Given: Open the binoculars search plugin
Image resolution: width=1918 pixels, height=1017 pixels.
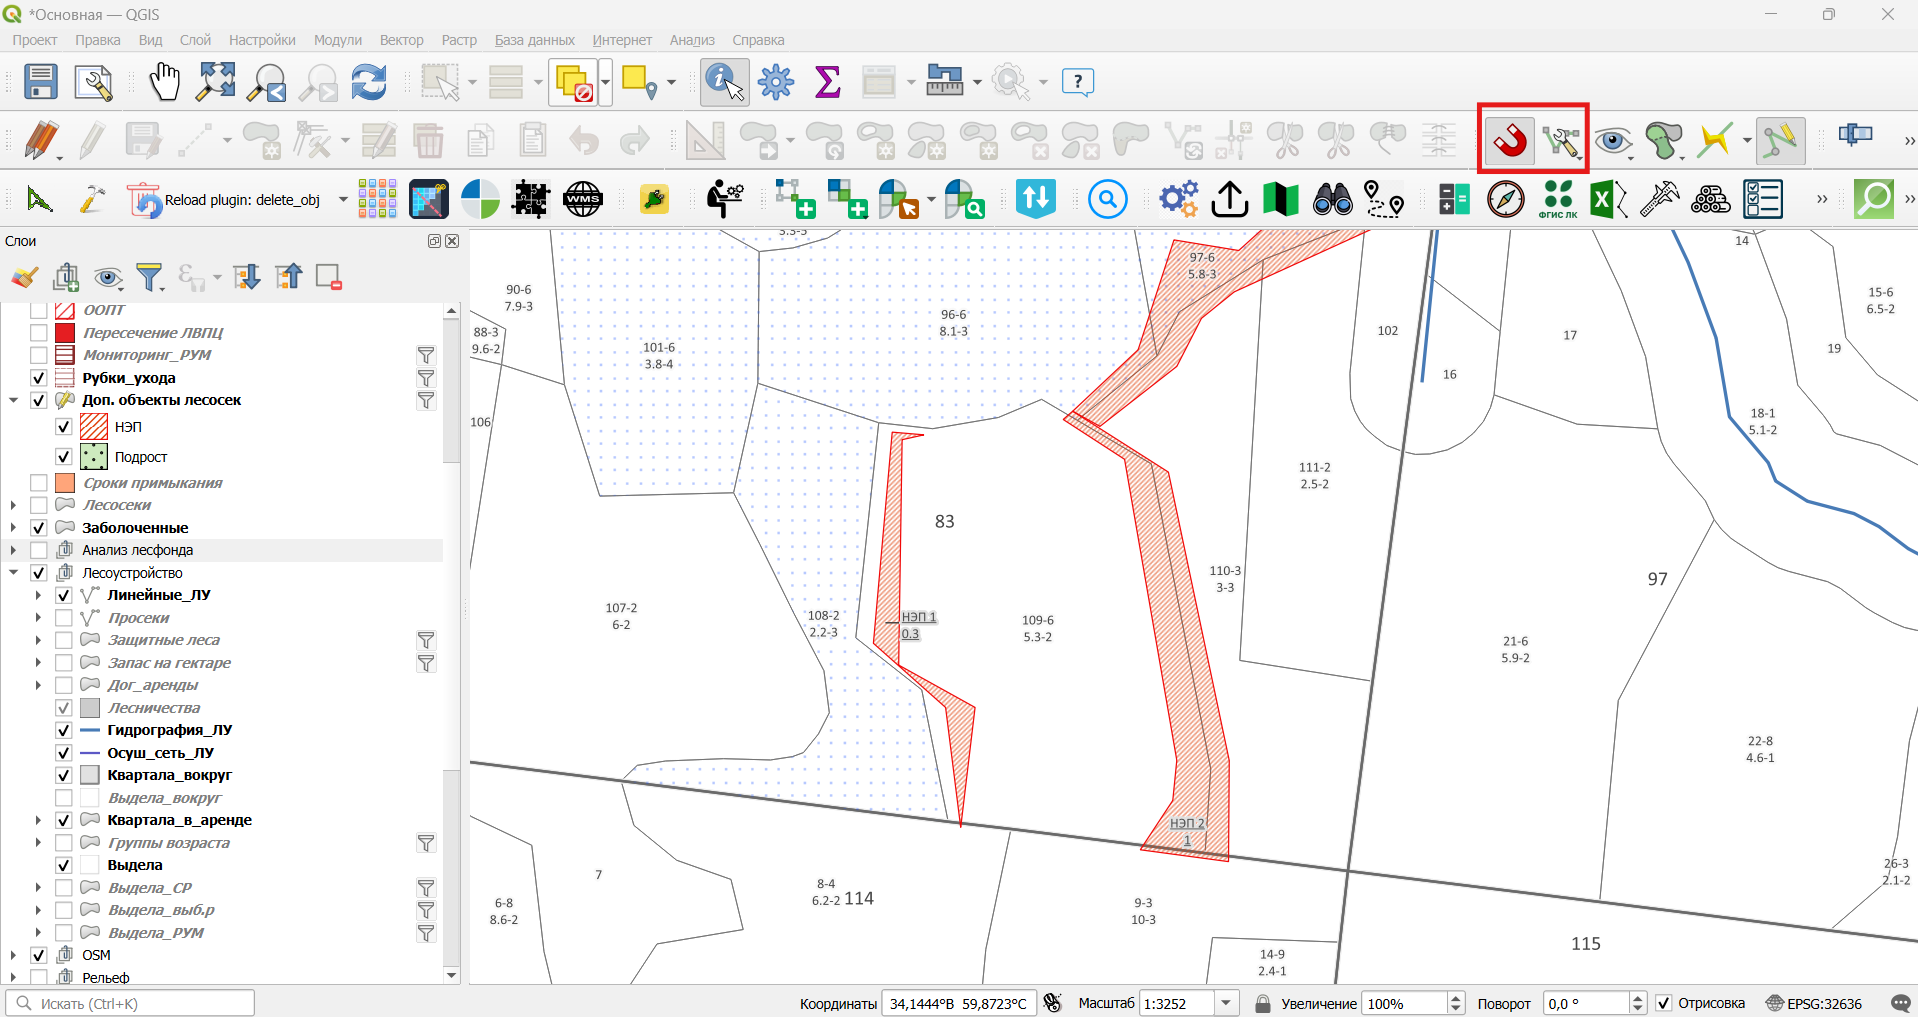Looking at the screenshot, I should point(1333,199).
